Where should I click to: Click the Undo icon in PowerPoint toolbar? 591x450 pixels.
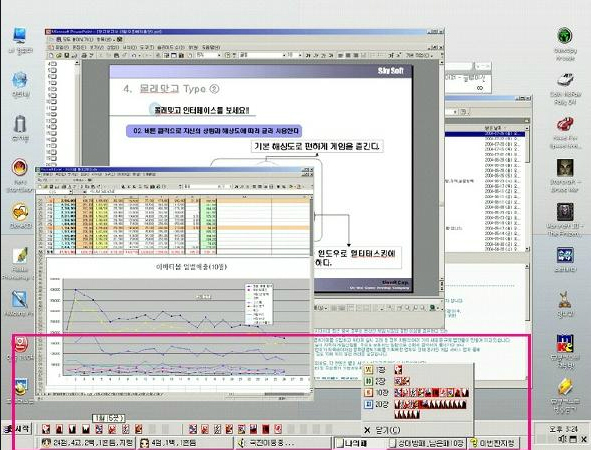(x=133, y=55)
